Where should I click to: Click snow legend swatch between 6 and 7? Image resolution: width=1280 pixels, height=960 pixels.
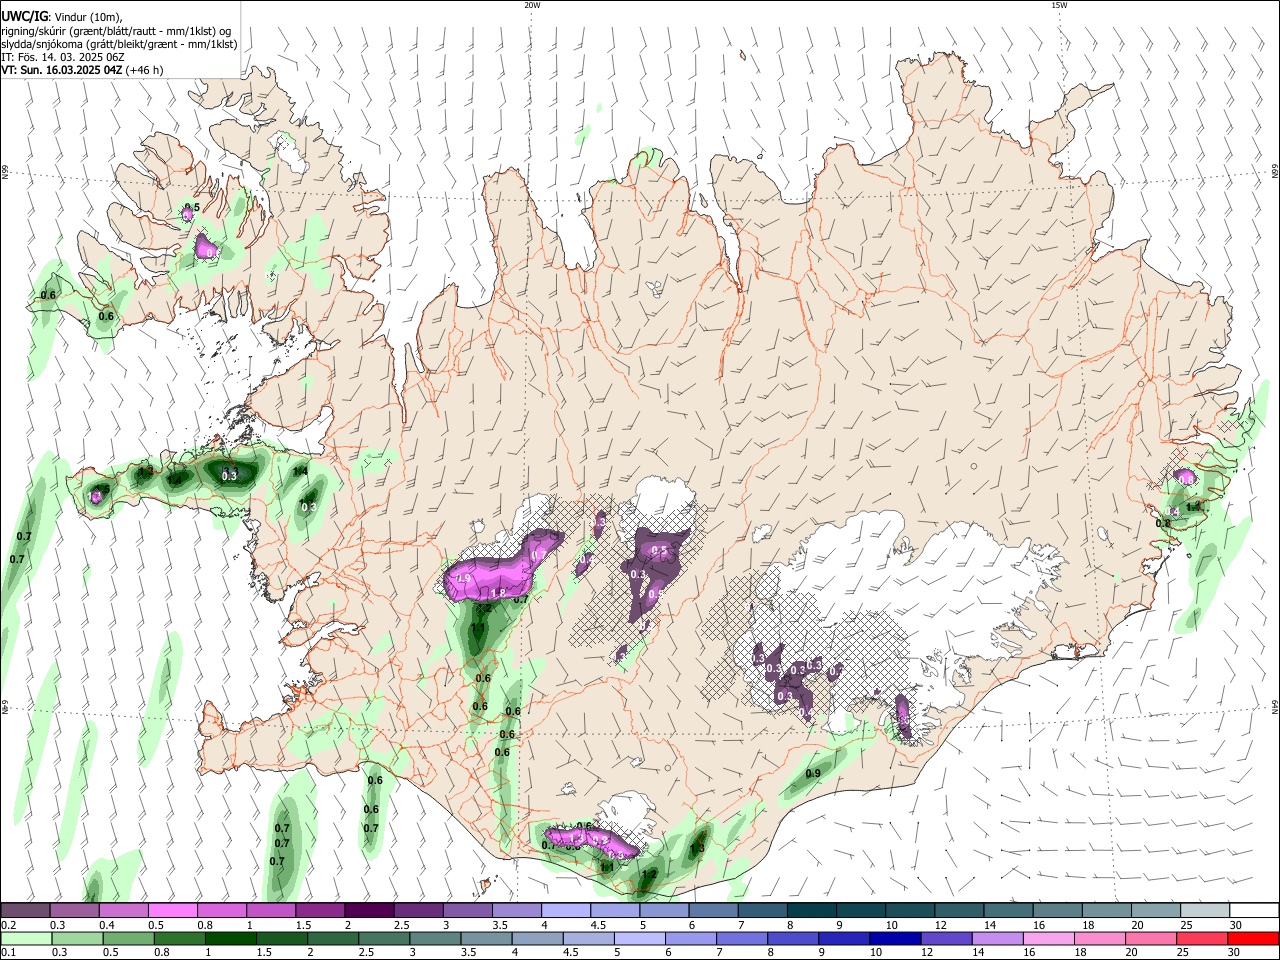pyautogui.click(x=712, y=910)
